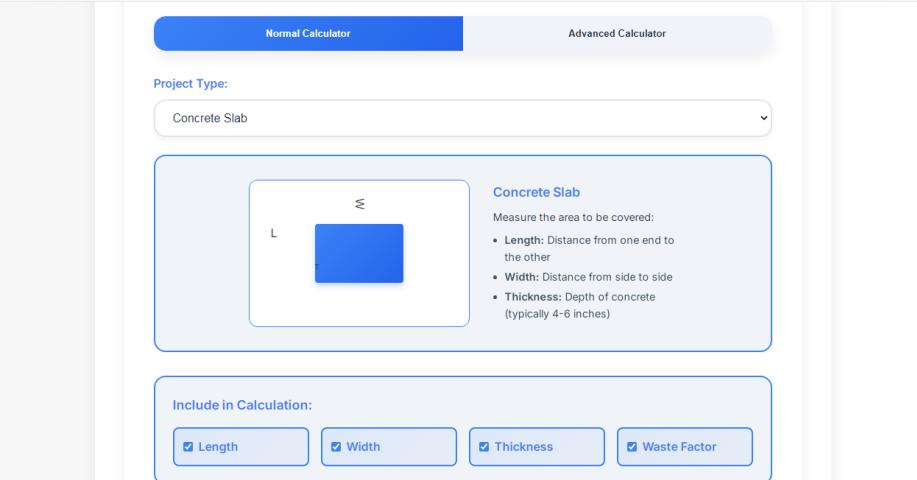Switch to the Normal Calculator tab

(x=308, y=33)
